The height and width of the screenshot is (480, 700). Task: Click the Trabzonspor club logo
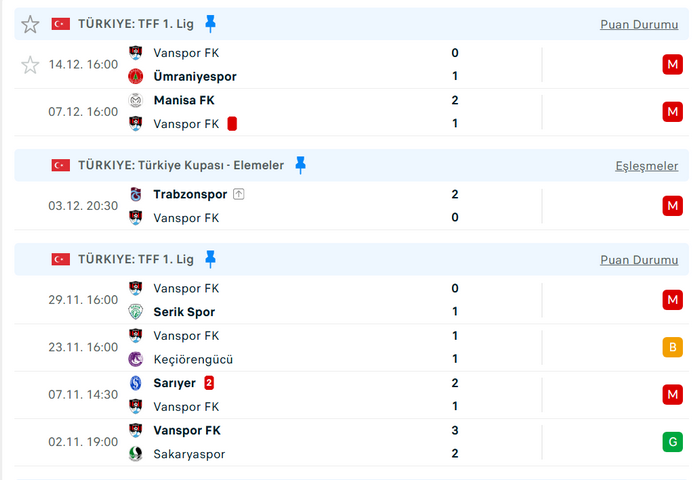point(136,194)
